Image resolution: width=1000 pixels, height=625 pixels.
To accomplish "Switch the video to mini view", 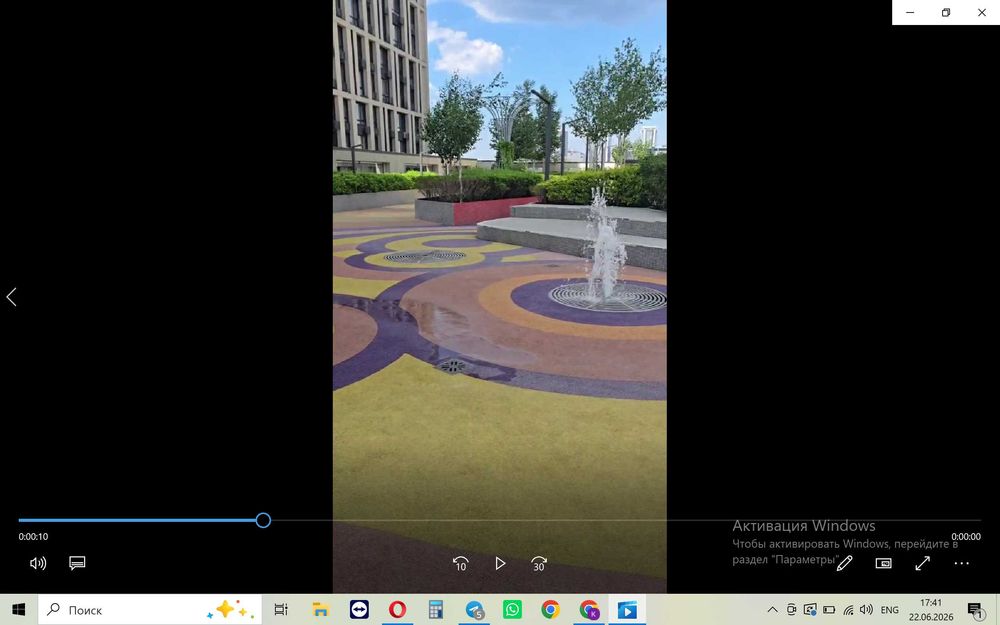I will (883, 563).
